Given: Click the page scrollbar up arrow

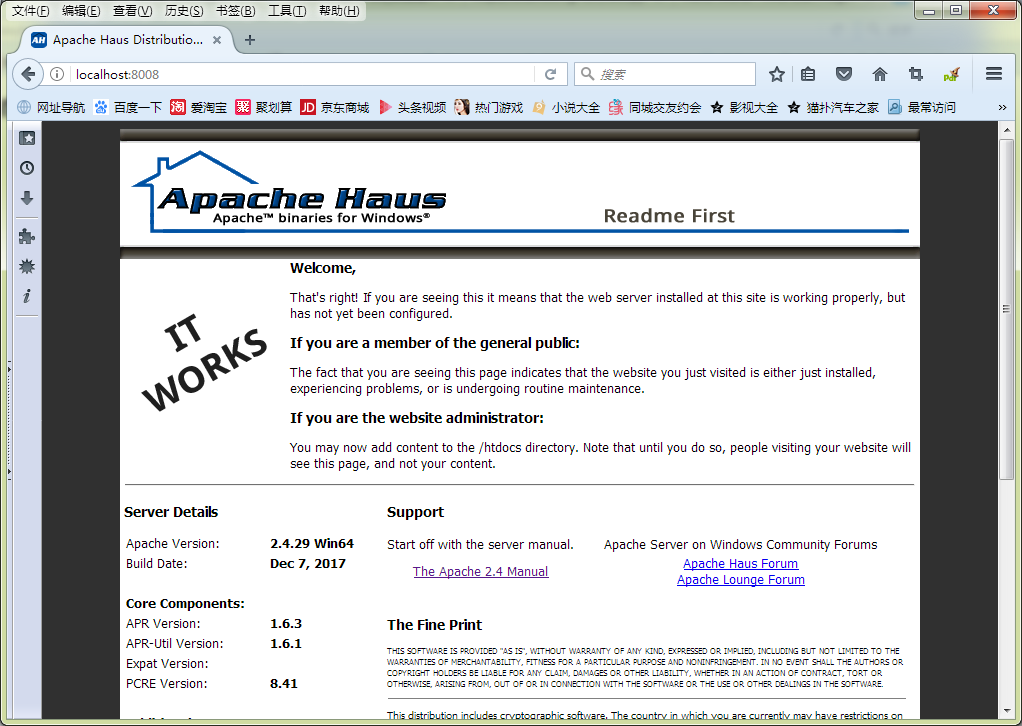Looking at the screenshot, I should coord(1007,130).
